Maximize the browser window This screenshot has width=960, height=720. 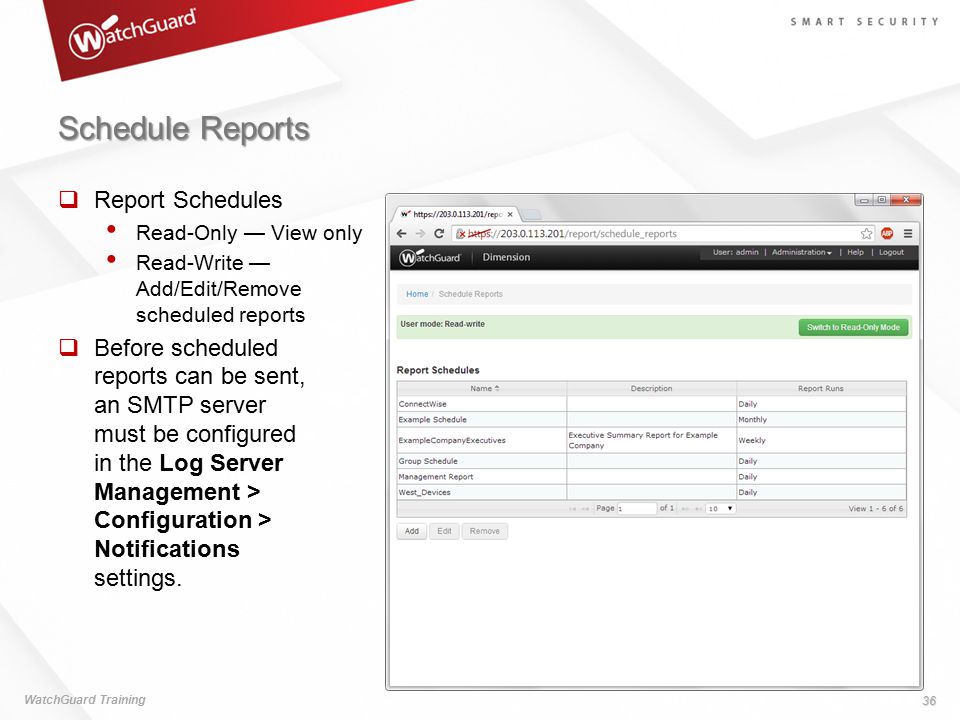click(x=882, y=200)
